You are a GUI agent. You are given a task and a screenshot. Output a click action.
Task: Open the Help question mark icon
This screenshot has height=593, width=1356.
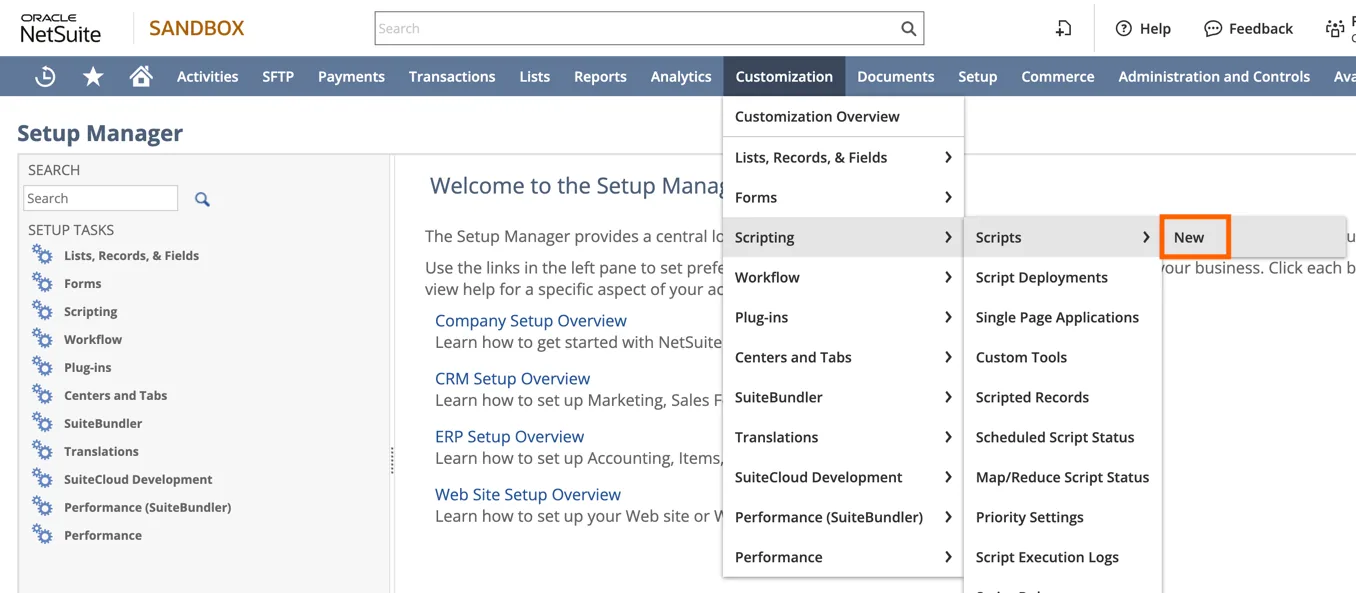point(1124,28)
